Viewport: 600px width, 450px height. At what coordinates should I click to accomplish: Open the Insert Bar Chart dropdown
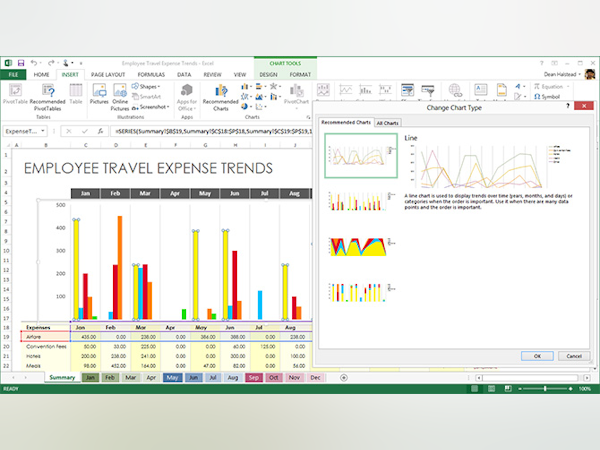point(260,86)
